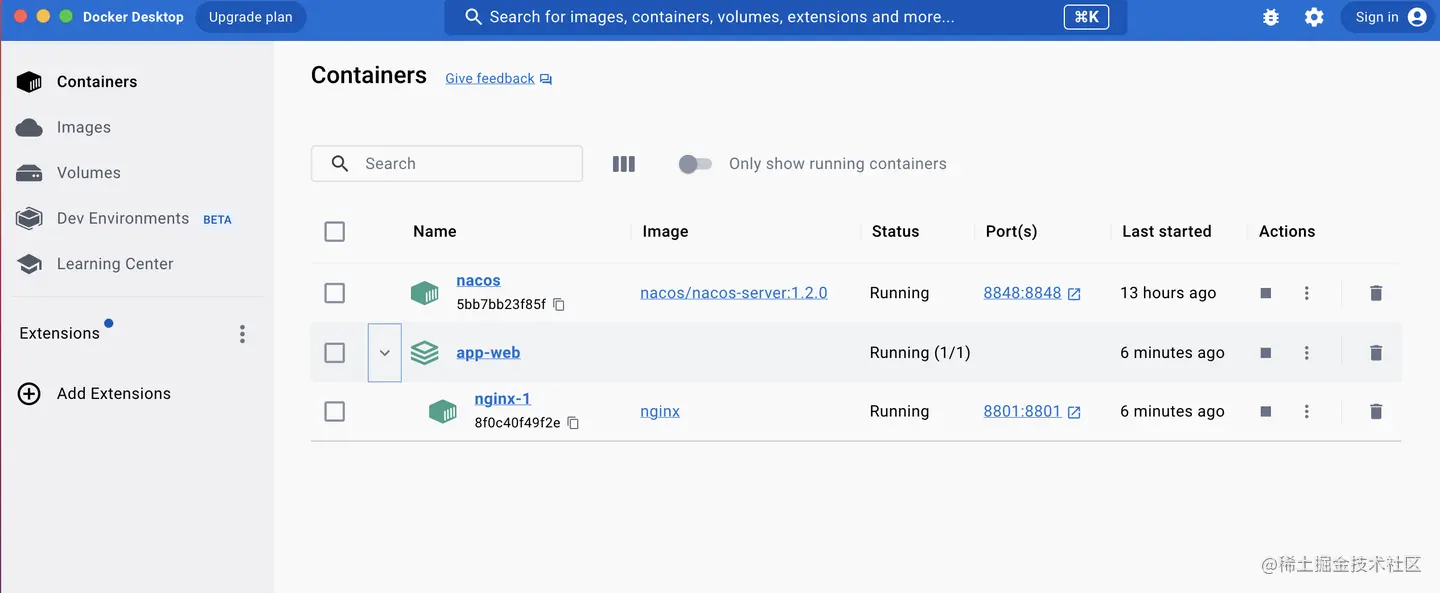1440x593 pixels.
Task: Focus the containers Search field
Action: tap(447, 164)
